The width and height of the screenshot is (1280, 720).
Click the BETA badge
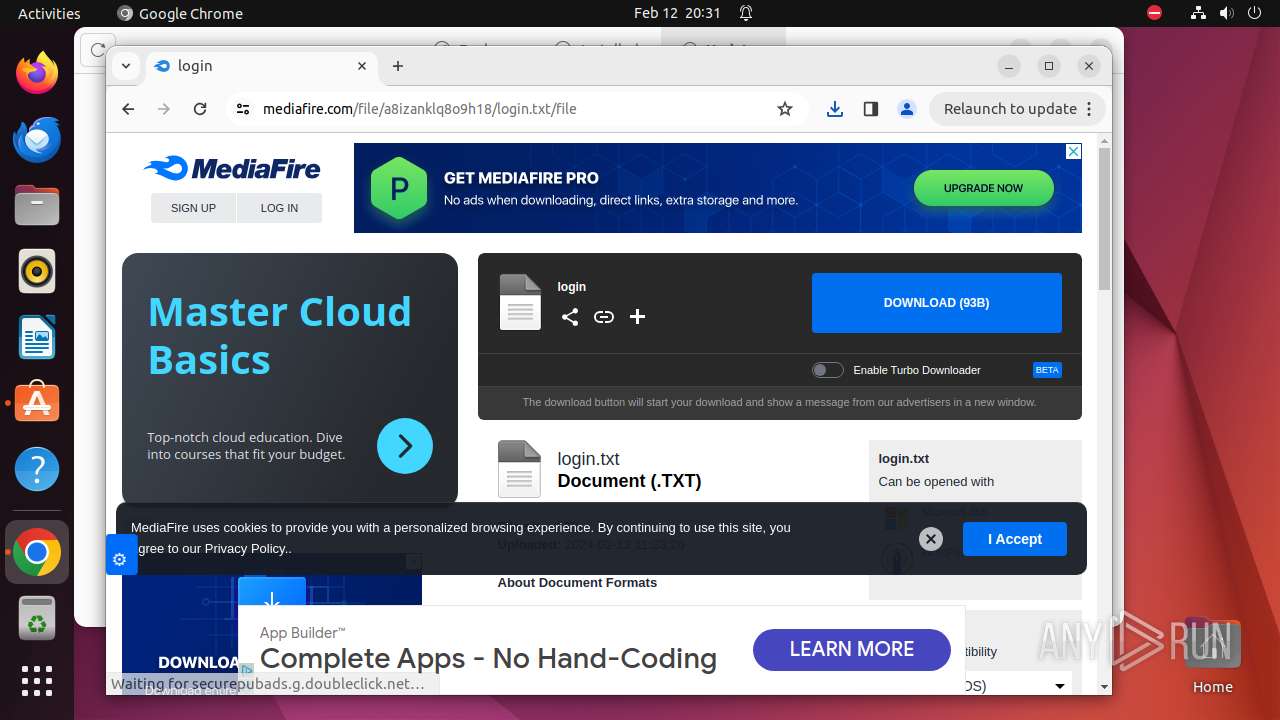tap(1047, 370)
